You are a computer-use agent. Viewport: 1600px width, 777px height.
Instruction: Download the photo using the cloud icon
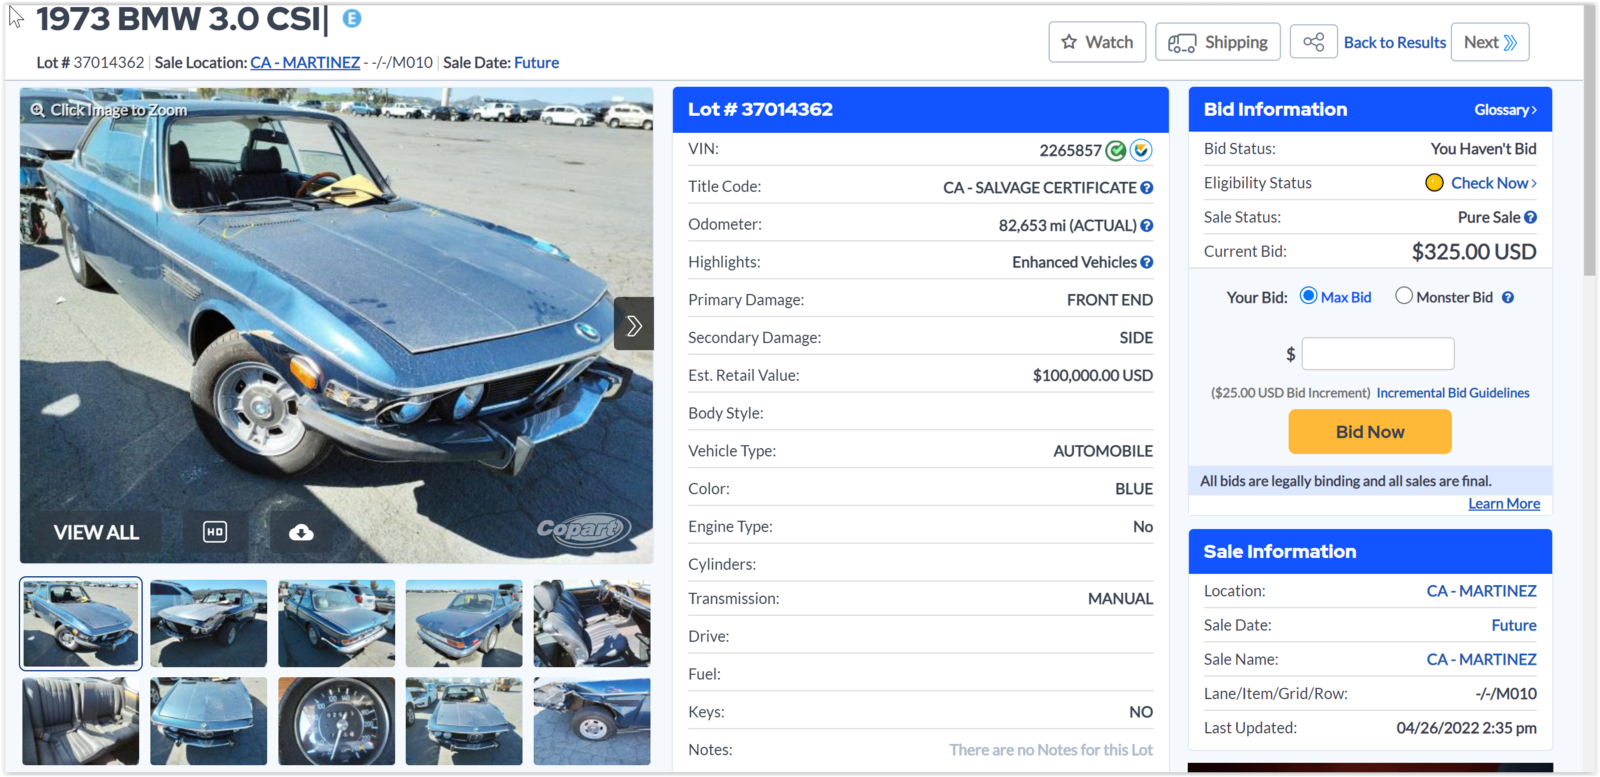pyautogui.click(x=301, y=532)
